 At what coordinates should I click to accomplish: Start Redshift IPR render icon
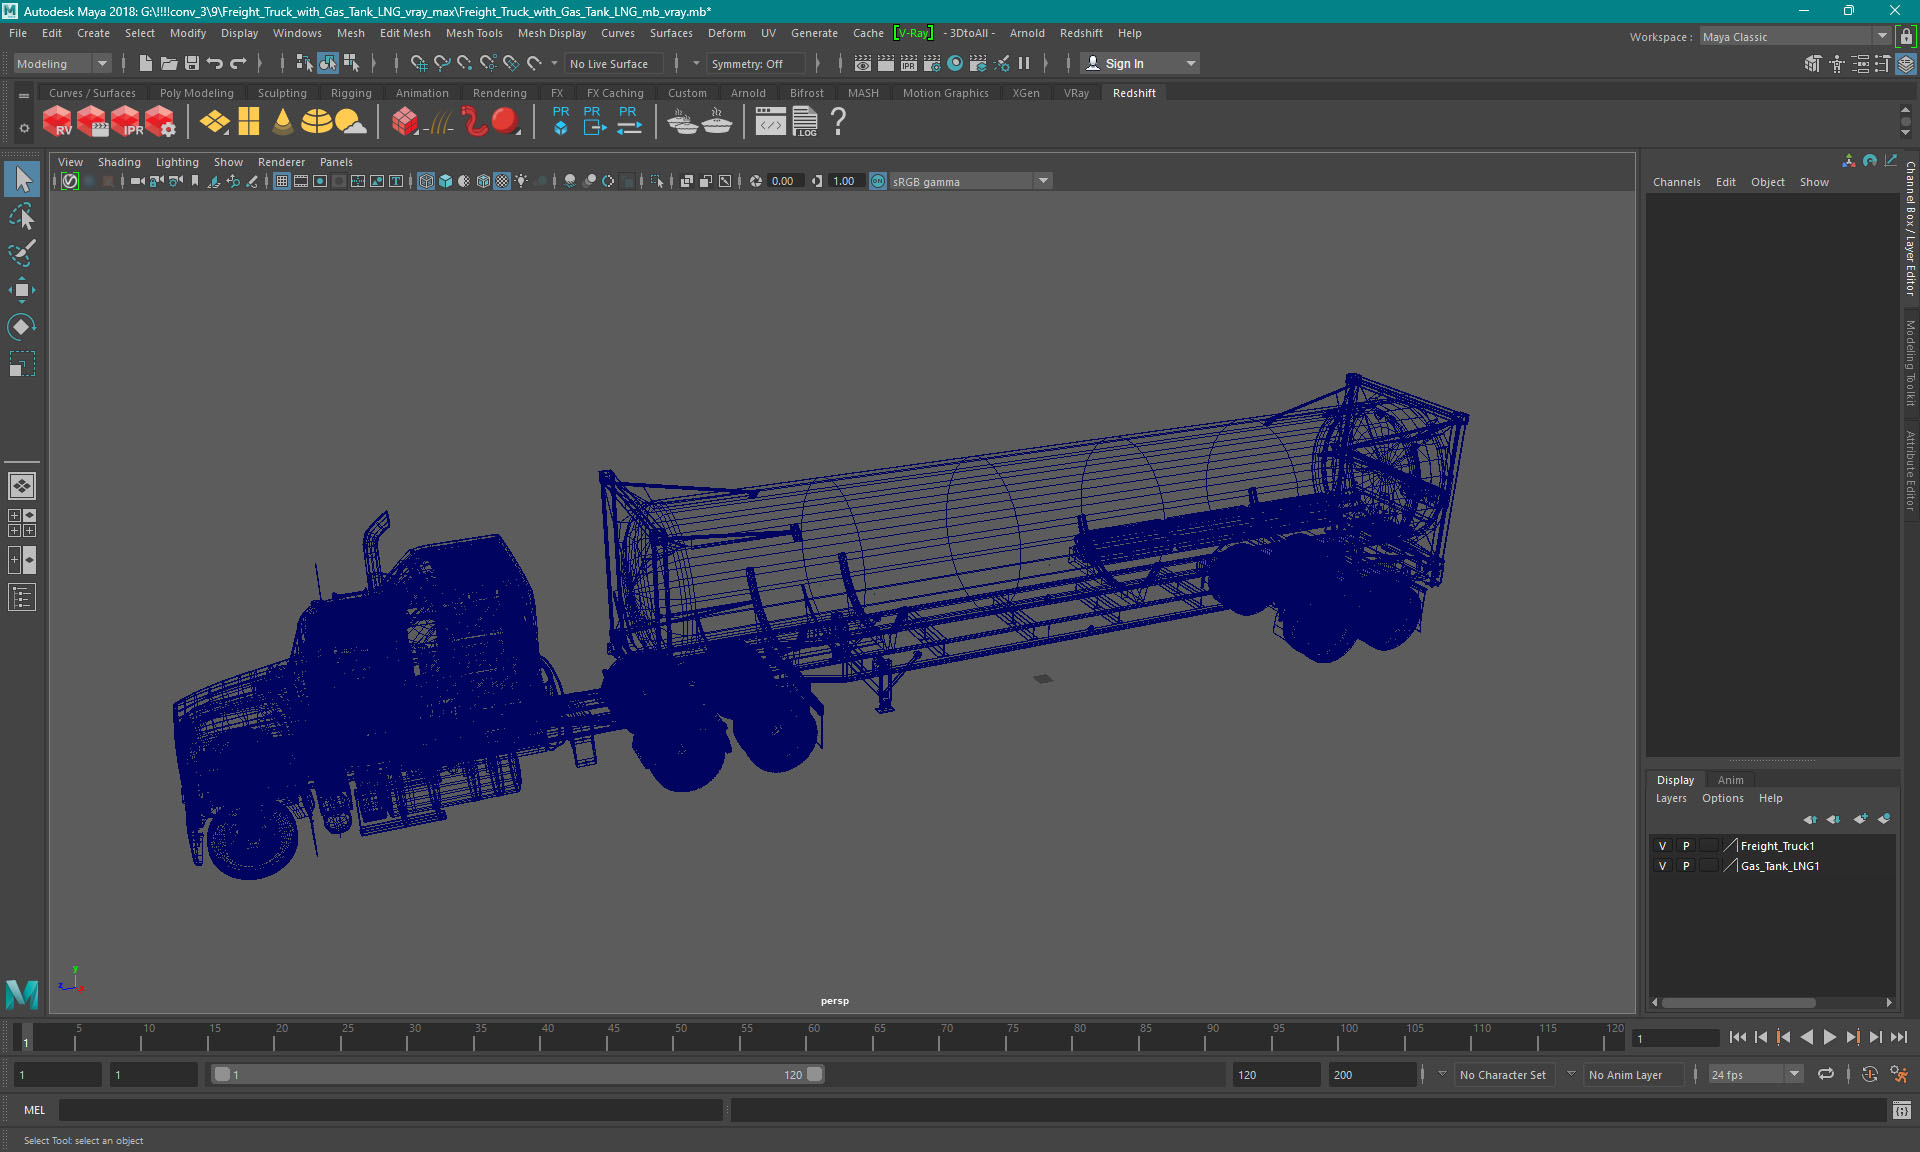126,122
